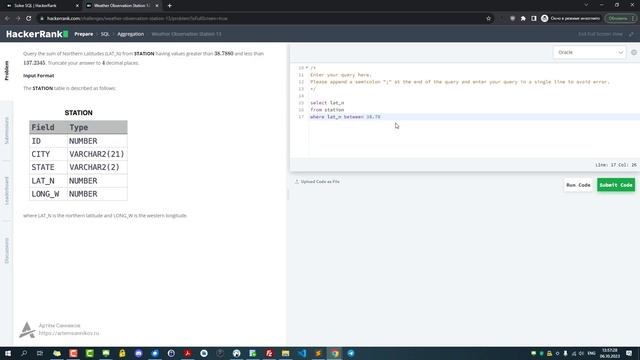Open Telegram from the taskbar

point(351,353)
